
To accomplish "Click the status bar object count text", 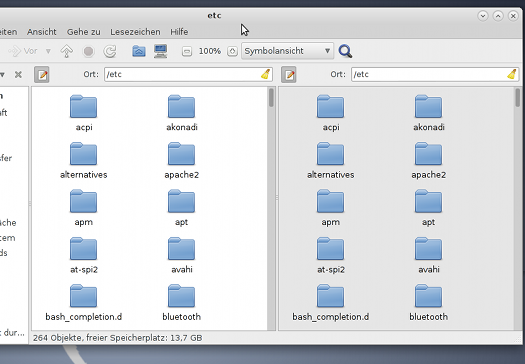I will click(x=118, y=338).
